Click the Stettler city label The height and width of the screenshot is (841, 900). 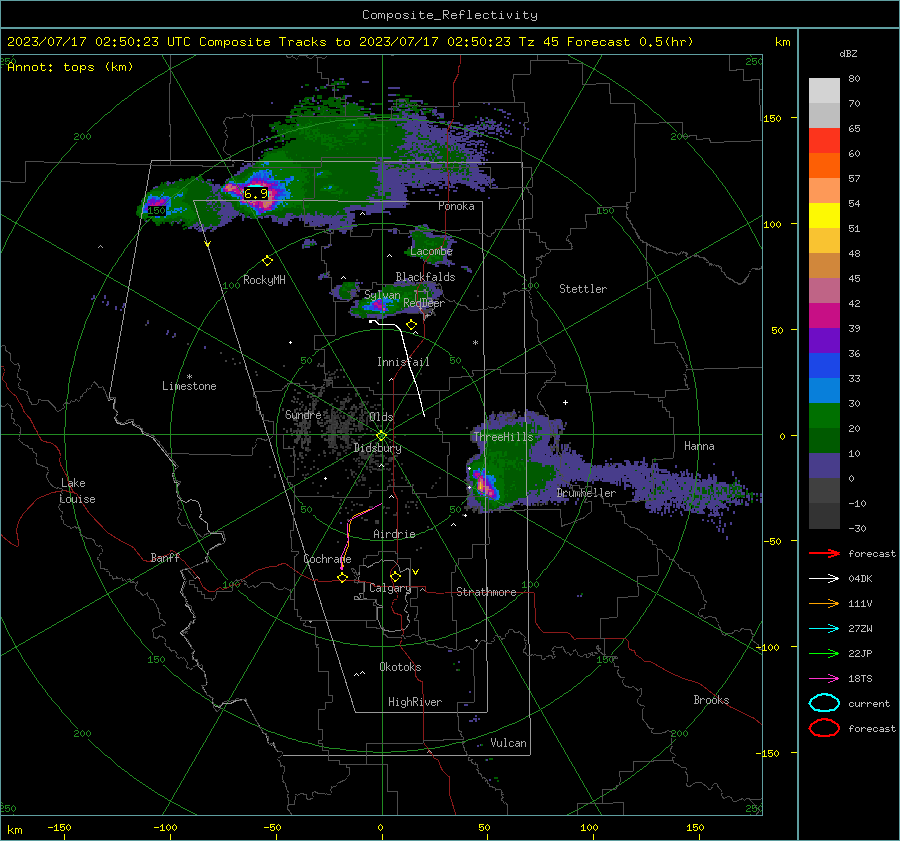click(x=583, y=289)
